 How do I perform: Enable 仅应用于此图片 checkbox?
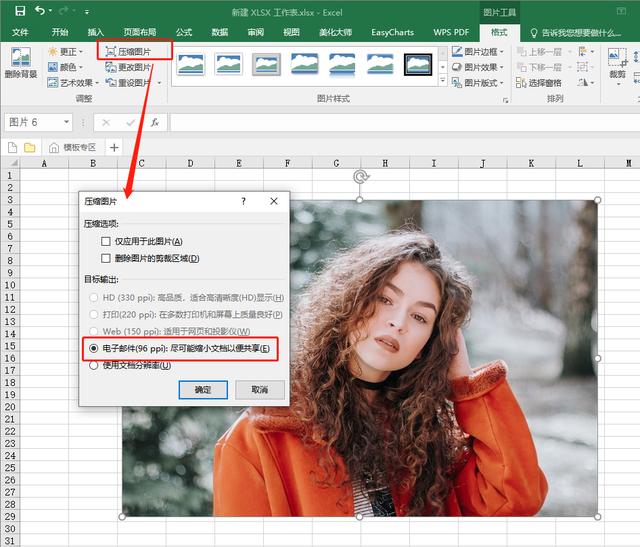(106, 241)
